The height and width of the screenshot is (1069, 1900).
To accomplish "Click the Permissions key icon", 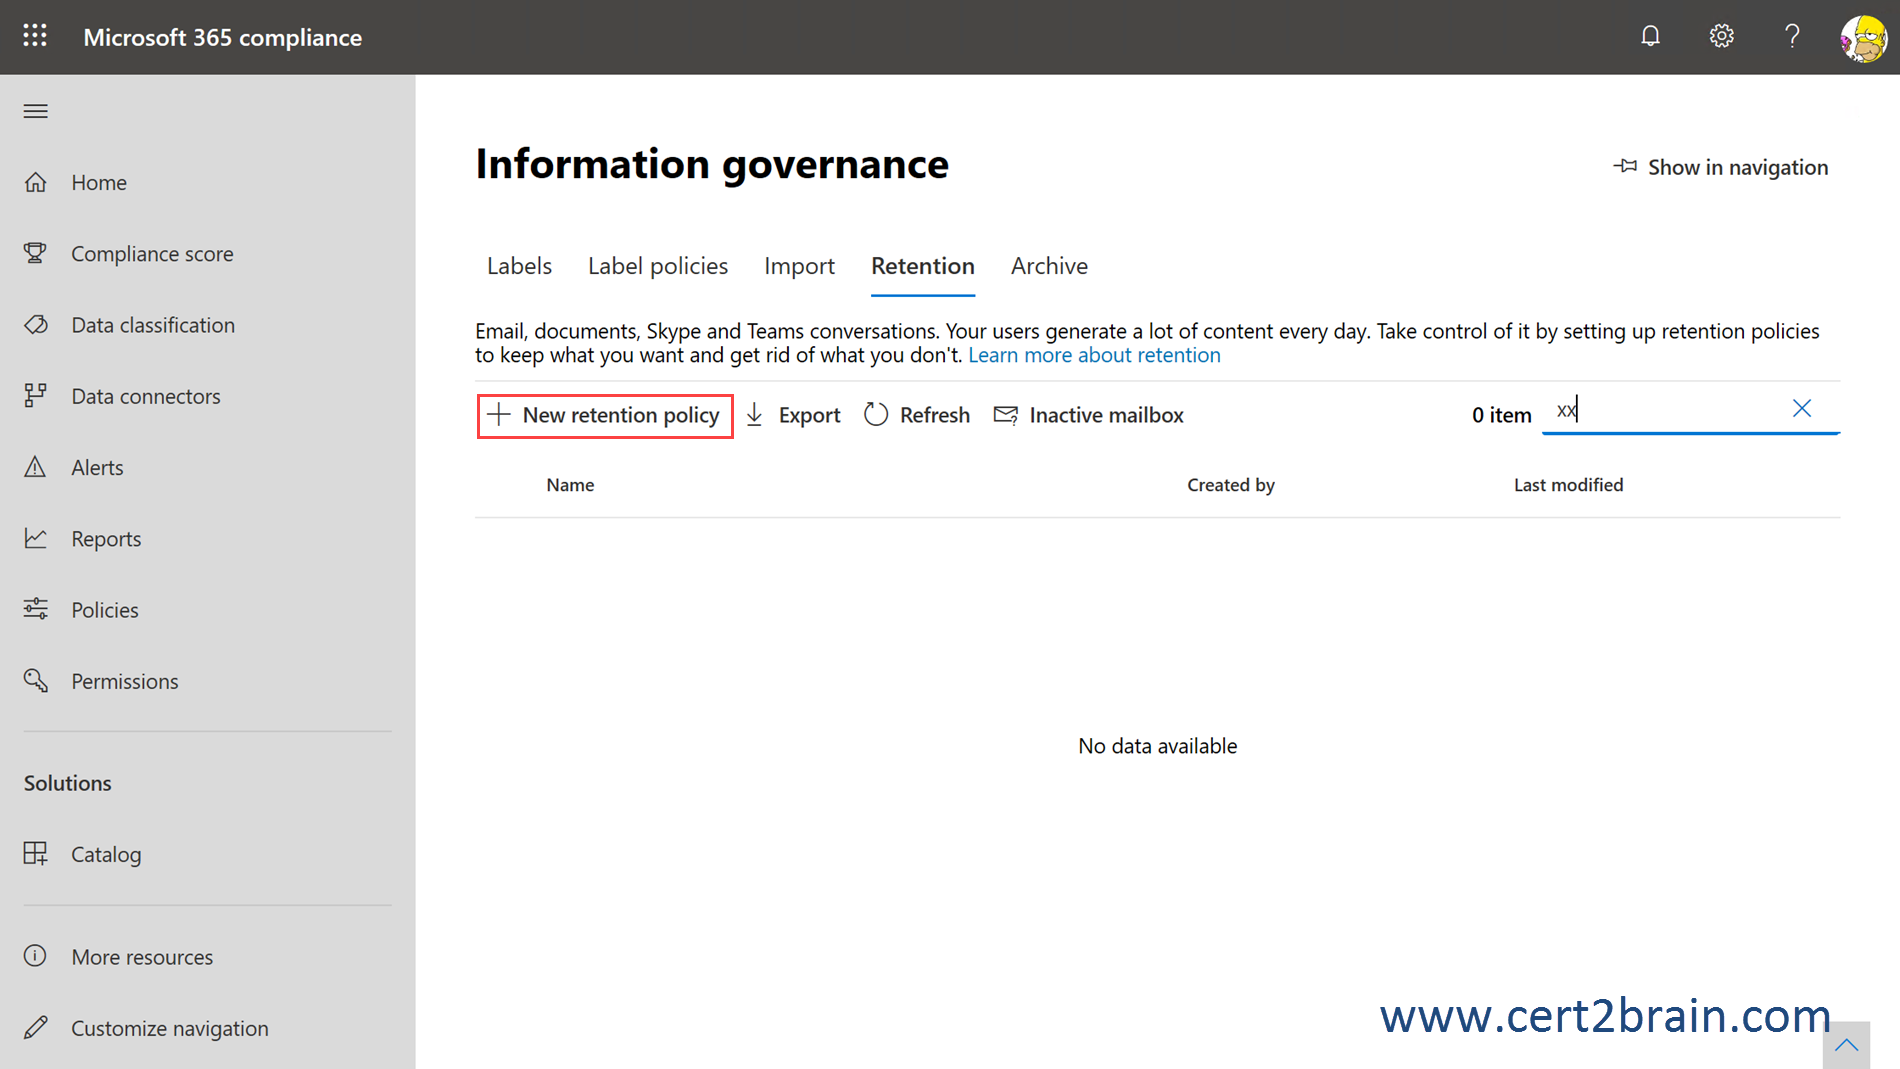I will point(36,680).
